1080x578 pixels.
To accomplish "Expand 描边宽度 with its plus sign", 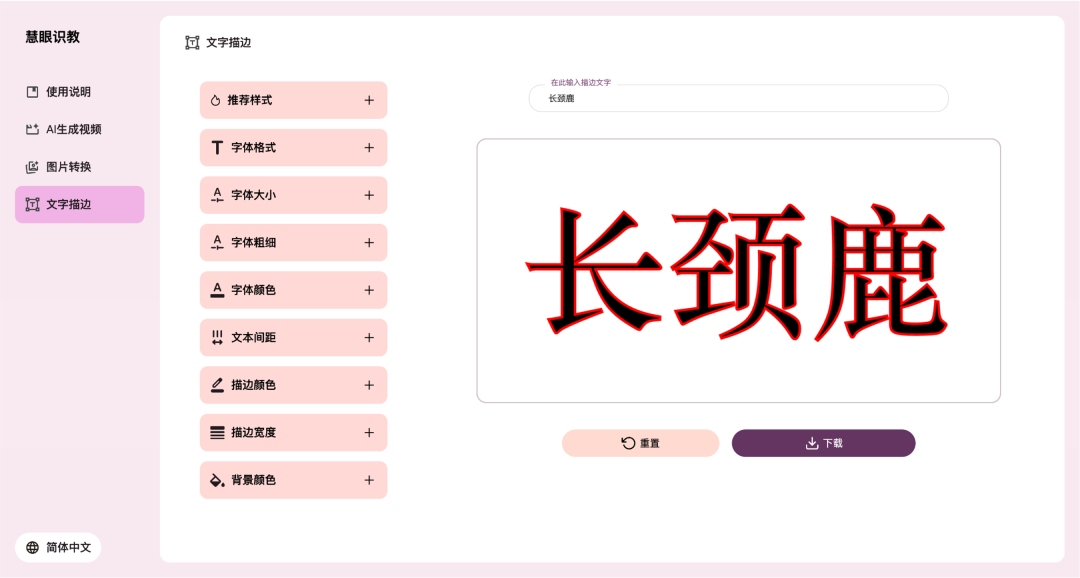I will pyautogui.click(x=369, y=433).
